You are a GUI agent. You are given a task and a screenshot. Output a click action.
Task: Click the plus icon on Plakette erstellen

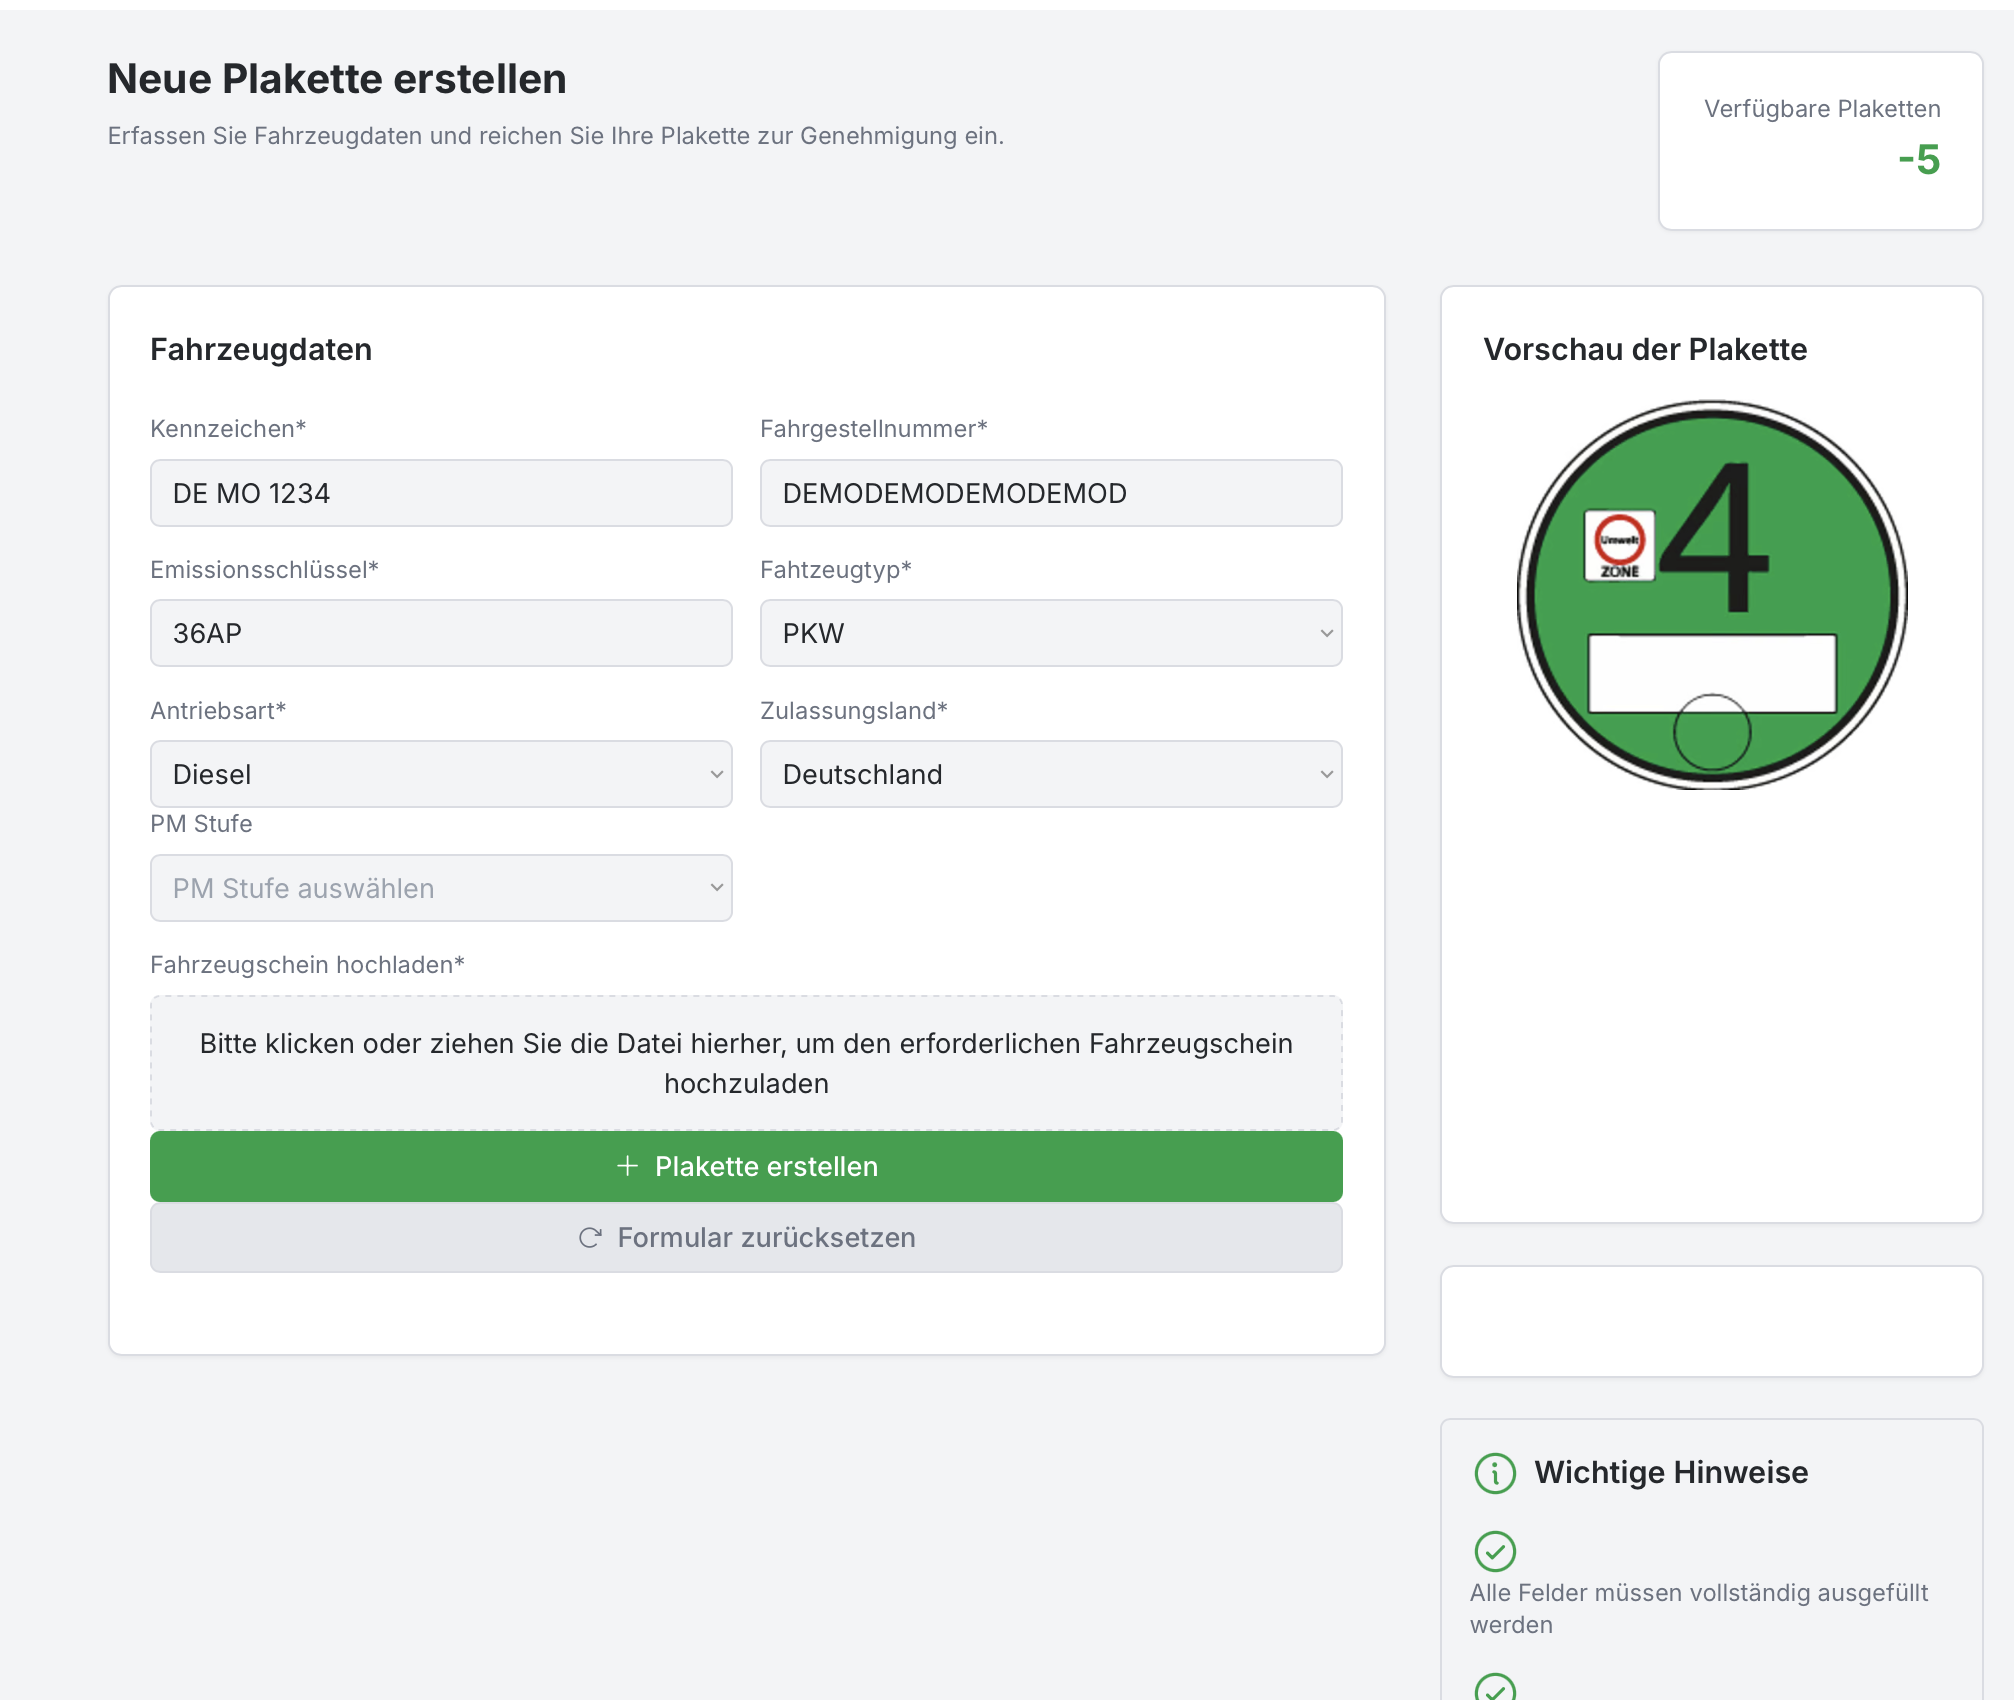627,1166
